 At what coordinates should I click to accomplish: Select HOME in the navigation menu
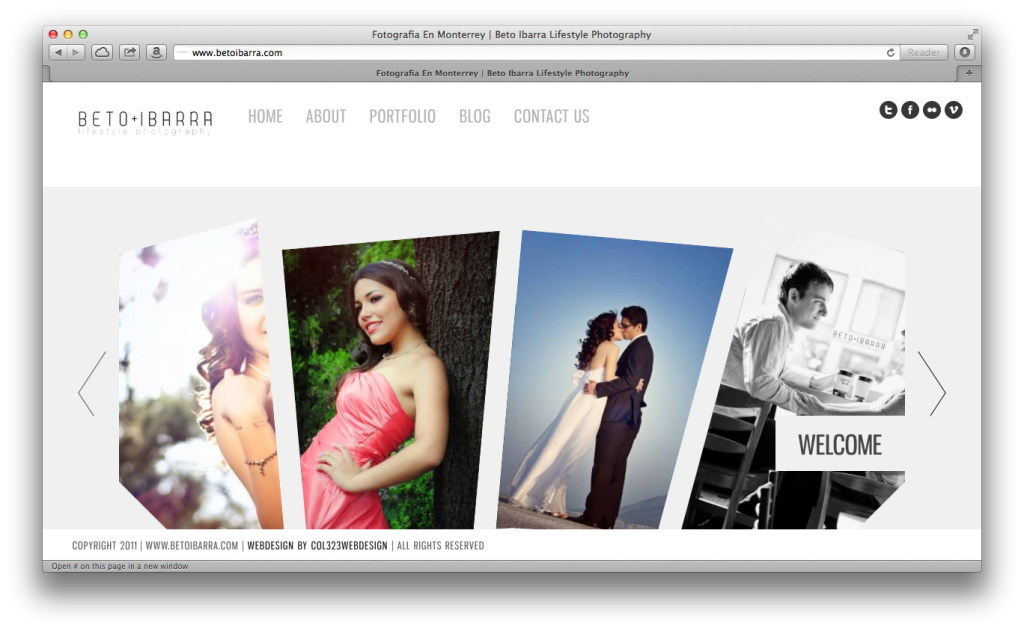265,116
